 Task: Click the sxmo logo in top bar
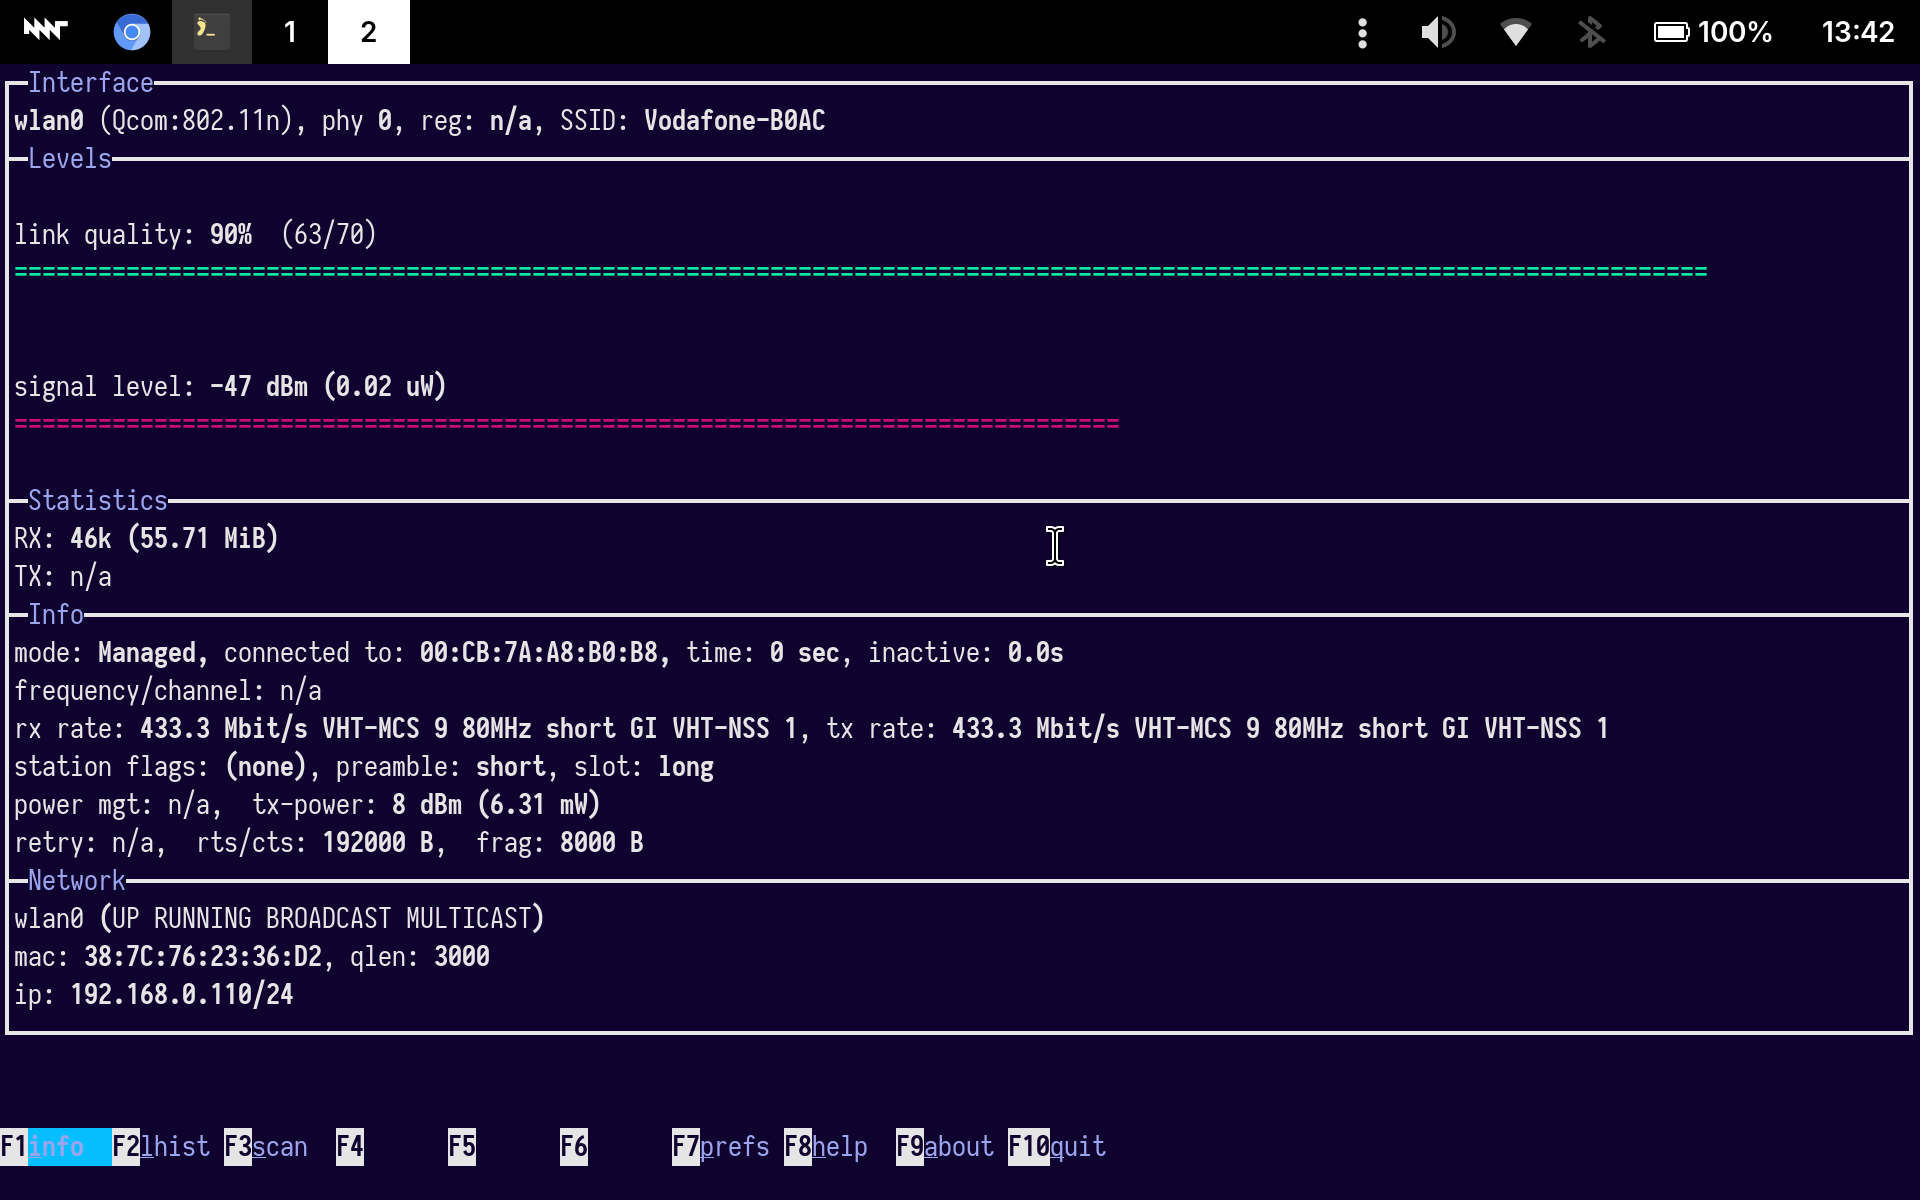[x=45, y=31]
